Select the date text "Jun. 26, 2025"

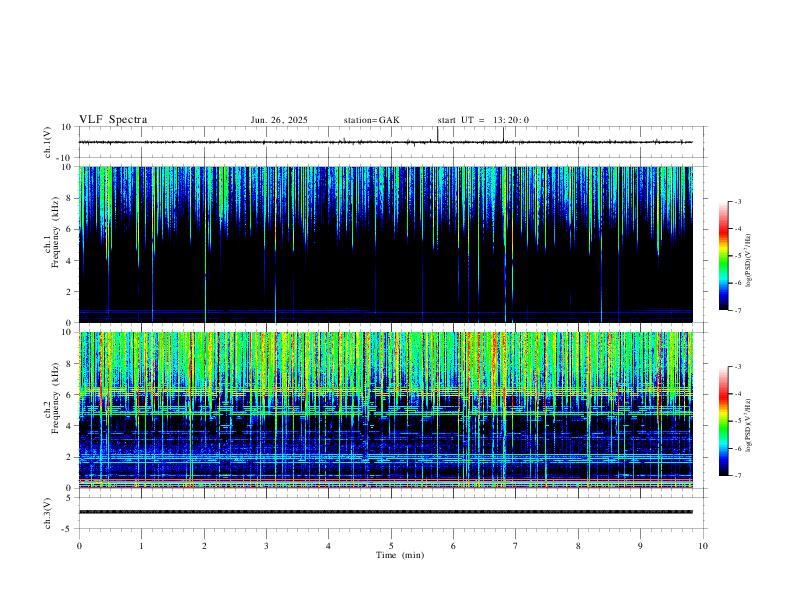pyautogui.click(x=279, y=120)
